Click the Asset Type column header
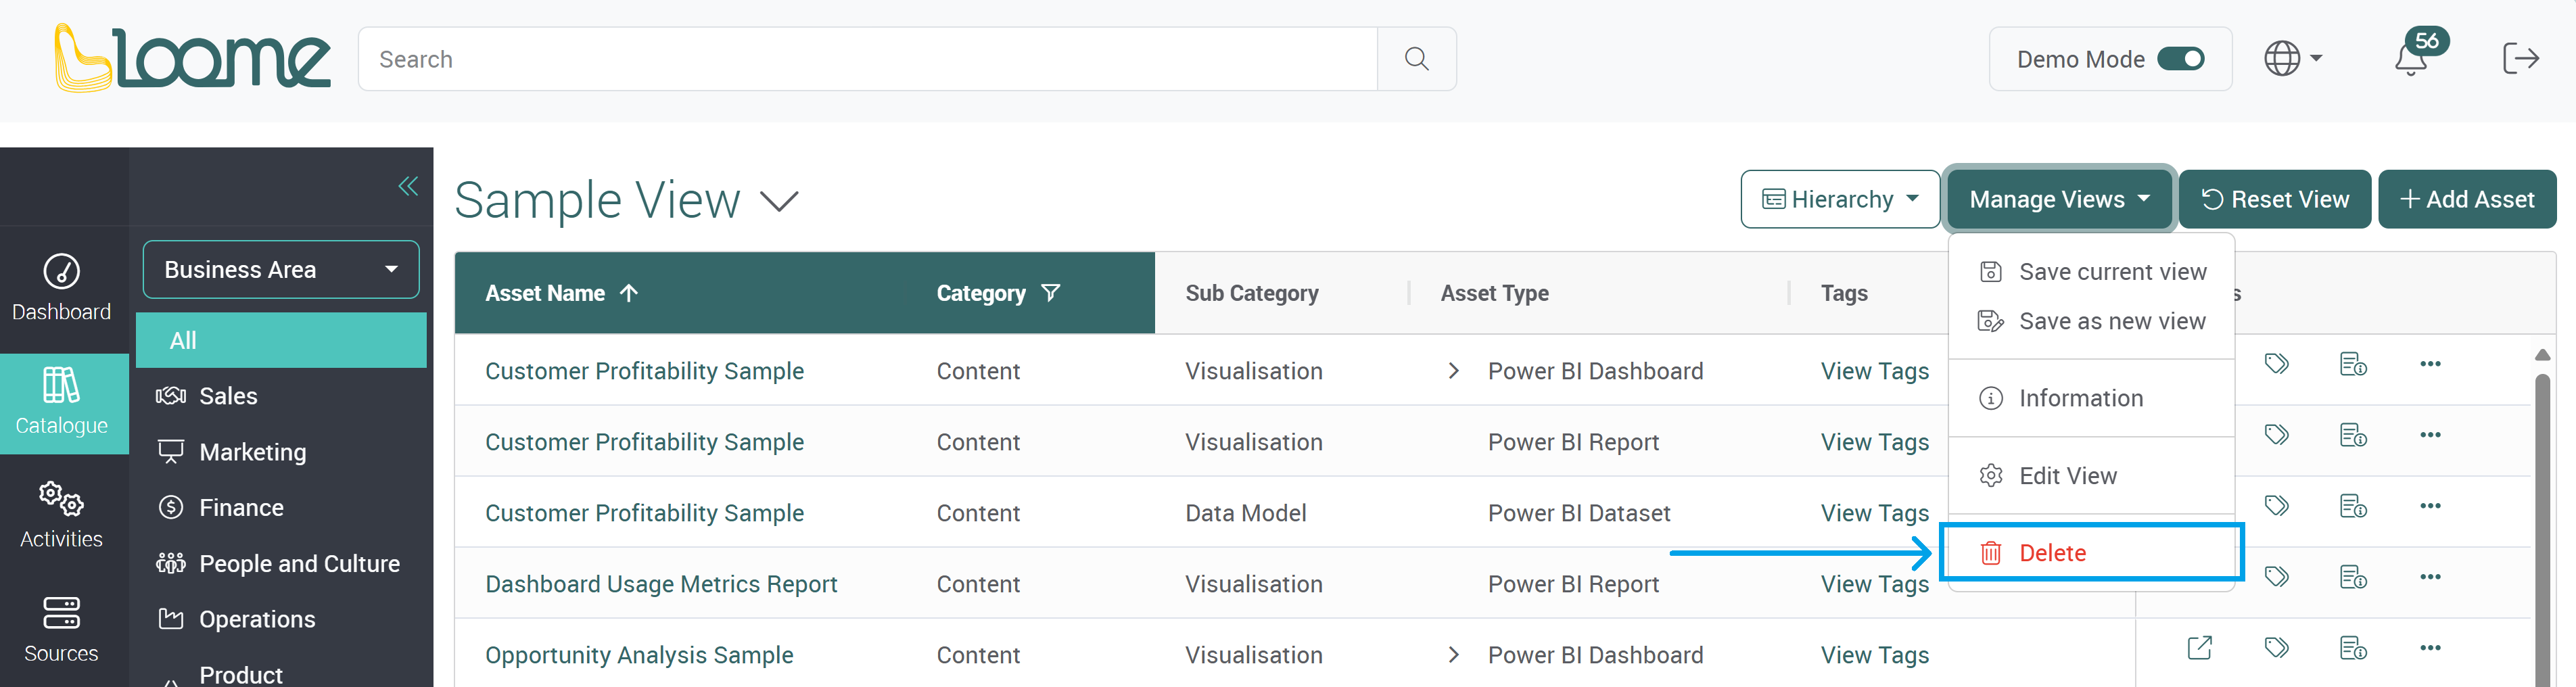2576x687 pixels. click(x=1494, y=293)
